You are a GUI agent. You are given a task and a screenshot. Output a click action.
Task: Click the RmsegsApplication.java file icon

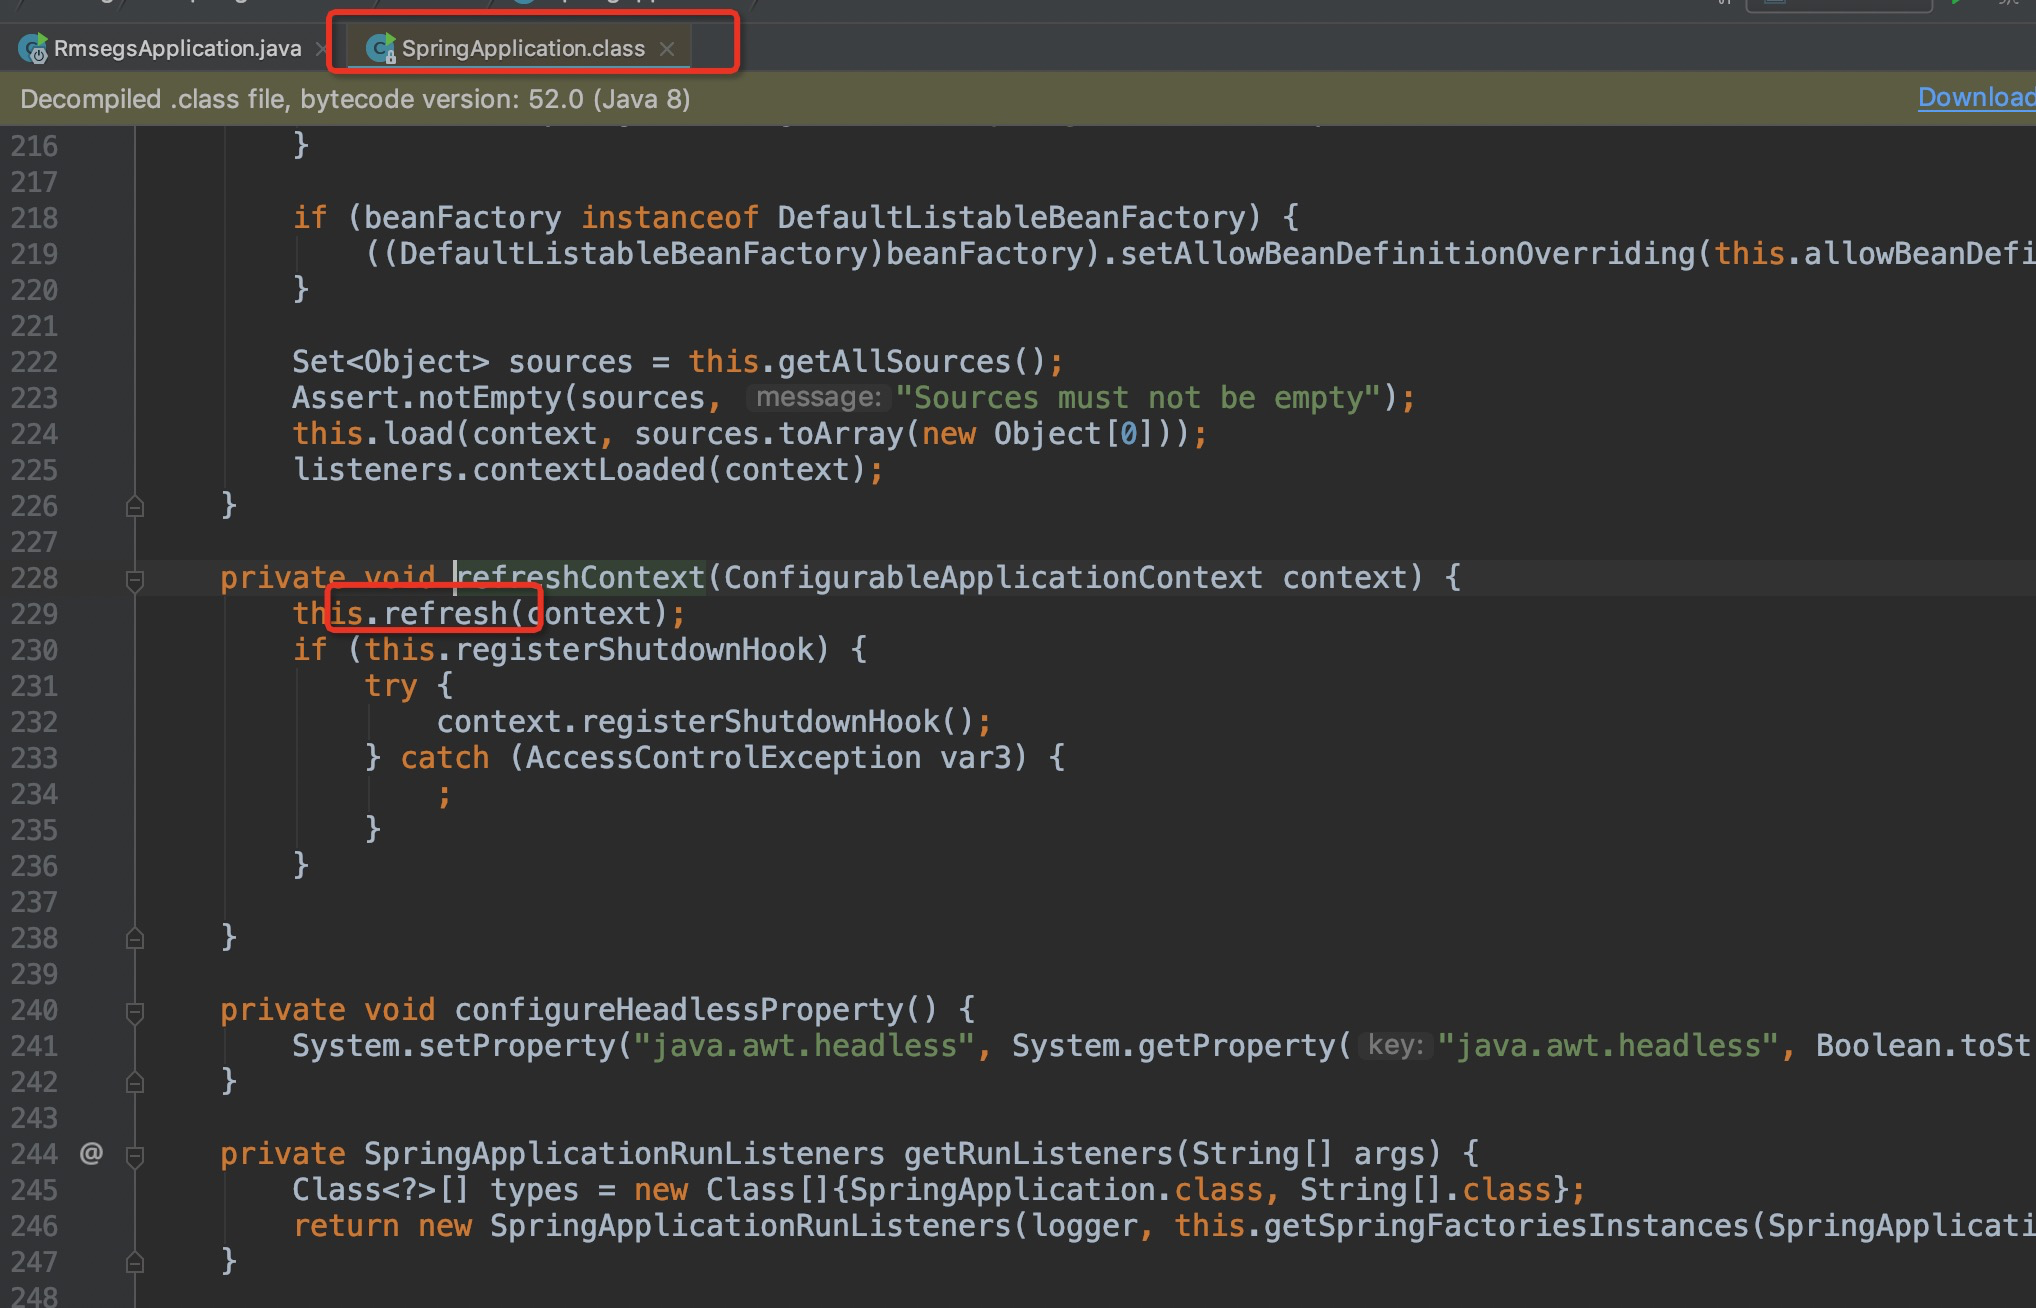pos(33,48)
